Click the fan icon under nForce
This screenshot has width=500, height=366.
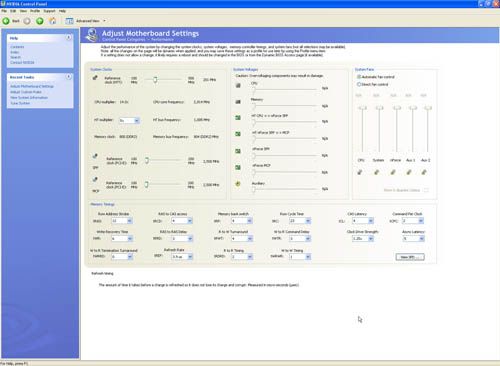point(393,172)
